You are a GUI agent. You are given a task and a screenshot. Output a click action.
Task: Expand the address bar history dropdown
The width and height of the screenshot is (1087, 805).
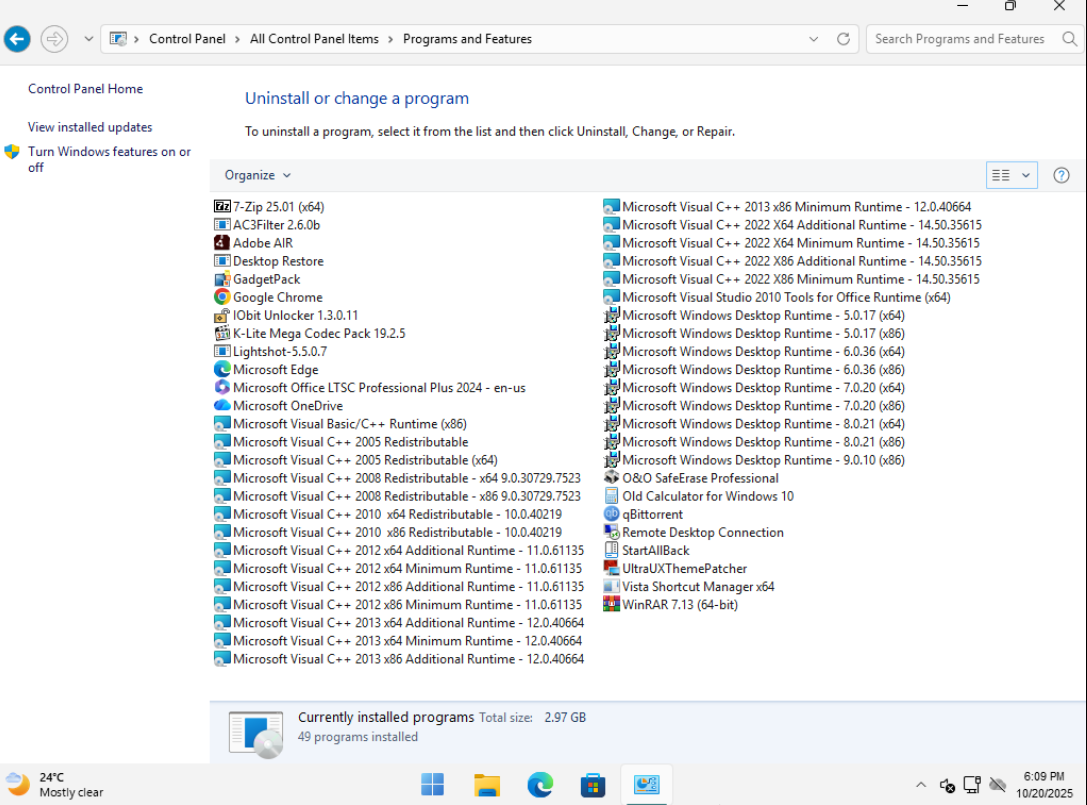813,39
